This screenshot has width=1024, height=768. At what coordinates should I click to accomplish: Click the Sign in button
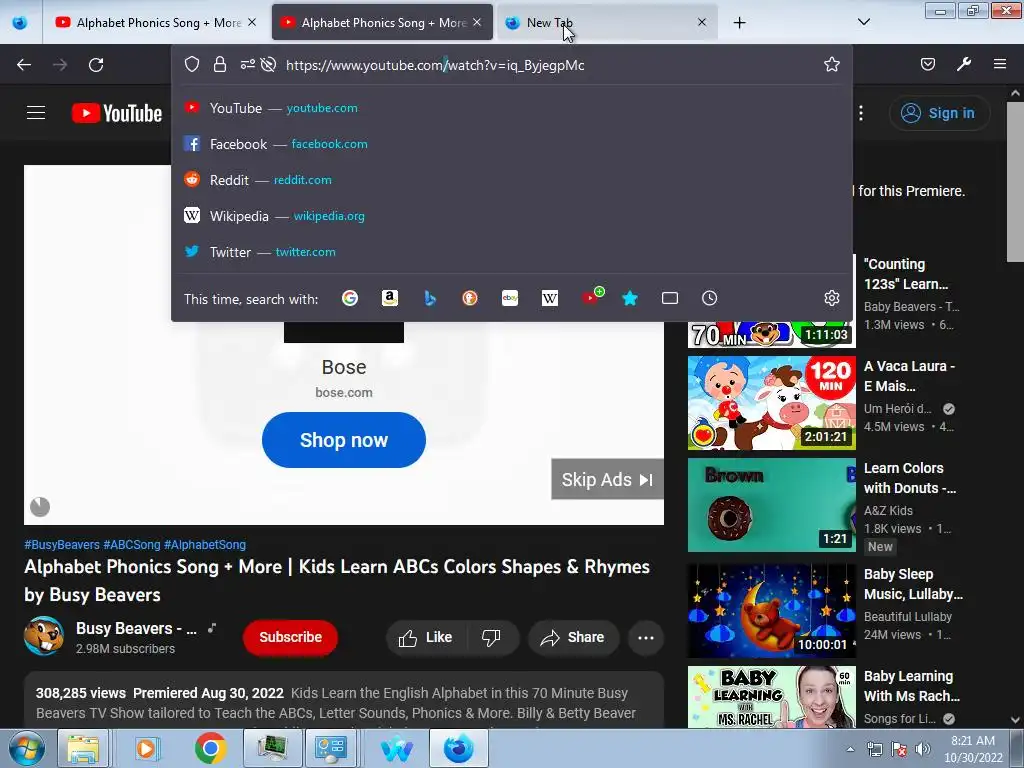point(938,113)
